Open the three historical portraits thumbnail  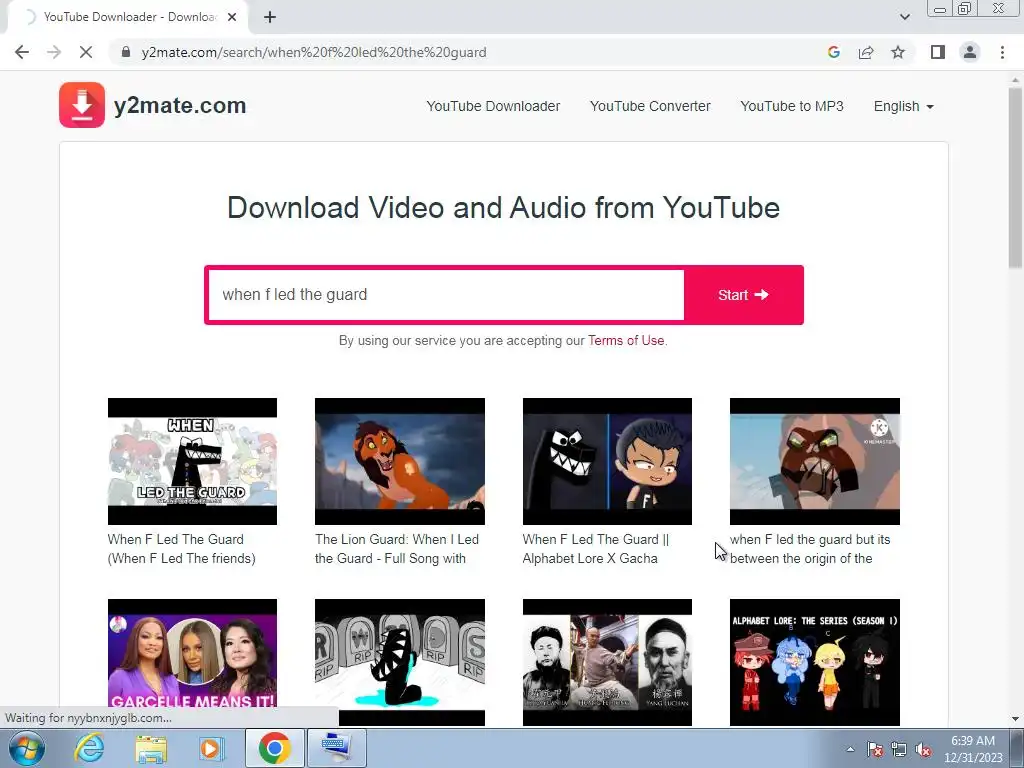coord(607,662)
